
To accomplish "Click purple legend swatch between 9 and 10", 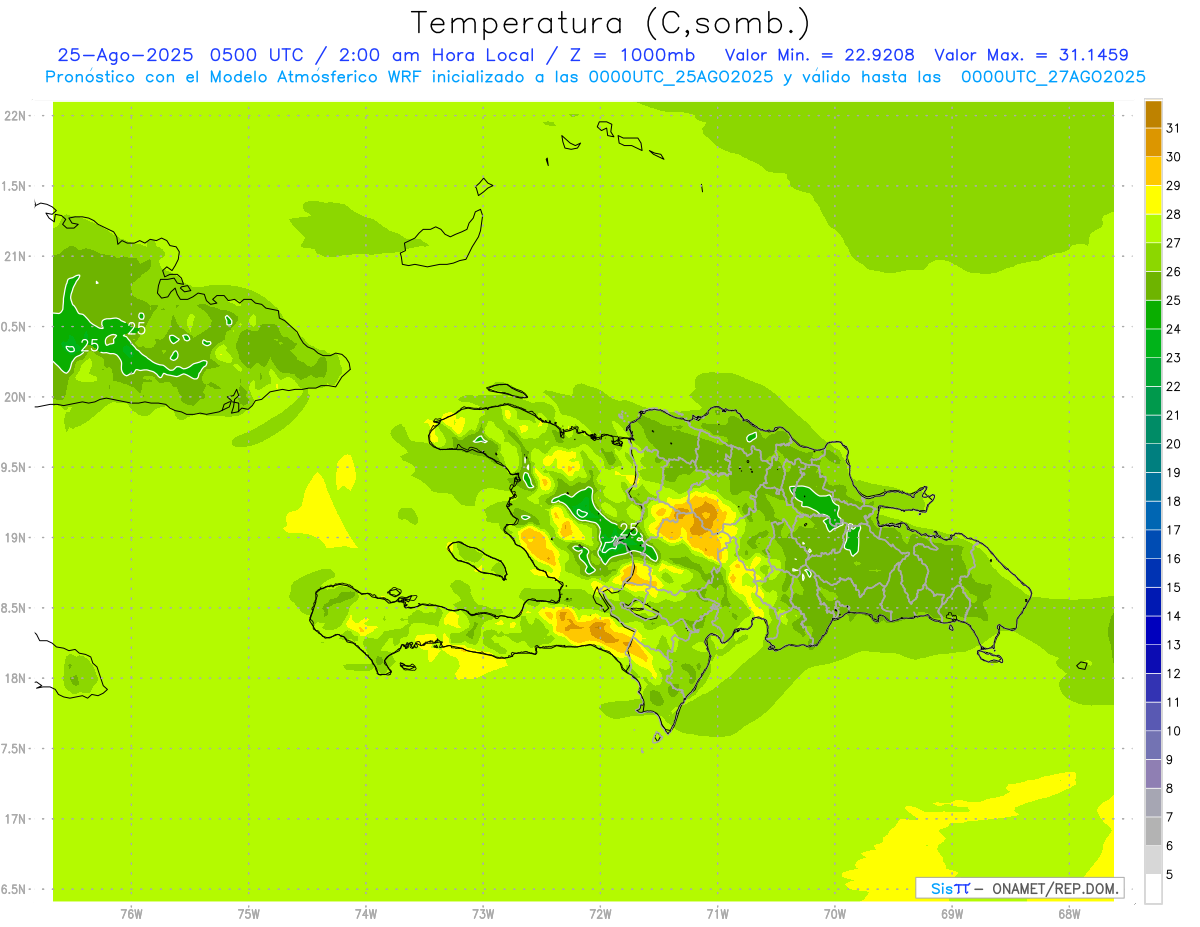I will [1153, 745].
